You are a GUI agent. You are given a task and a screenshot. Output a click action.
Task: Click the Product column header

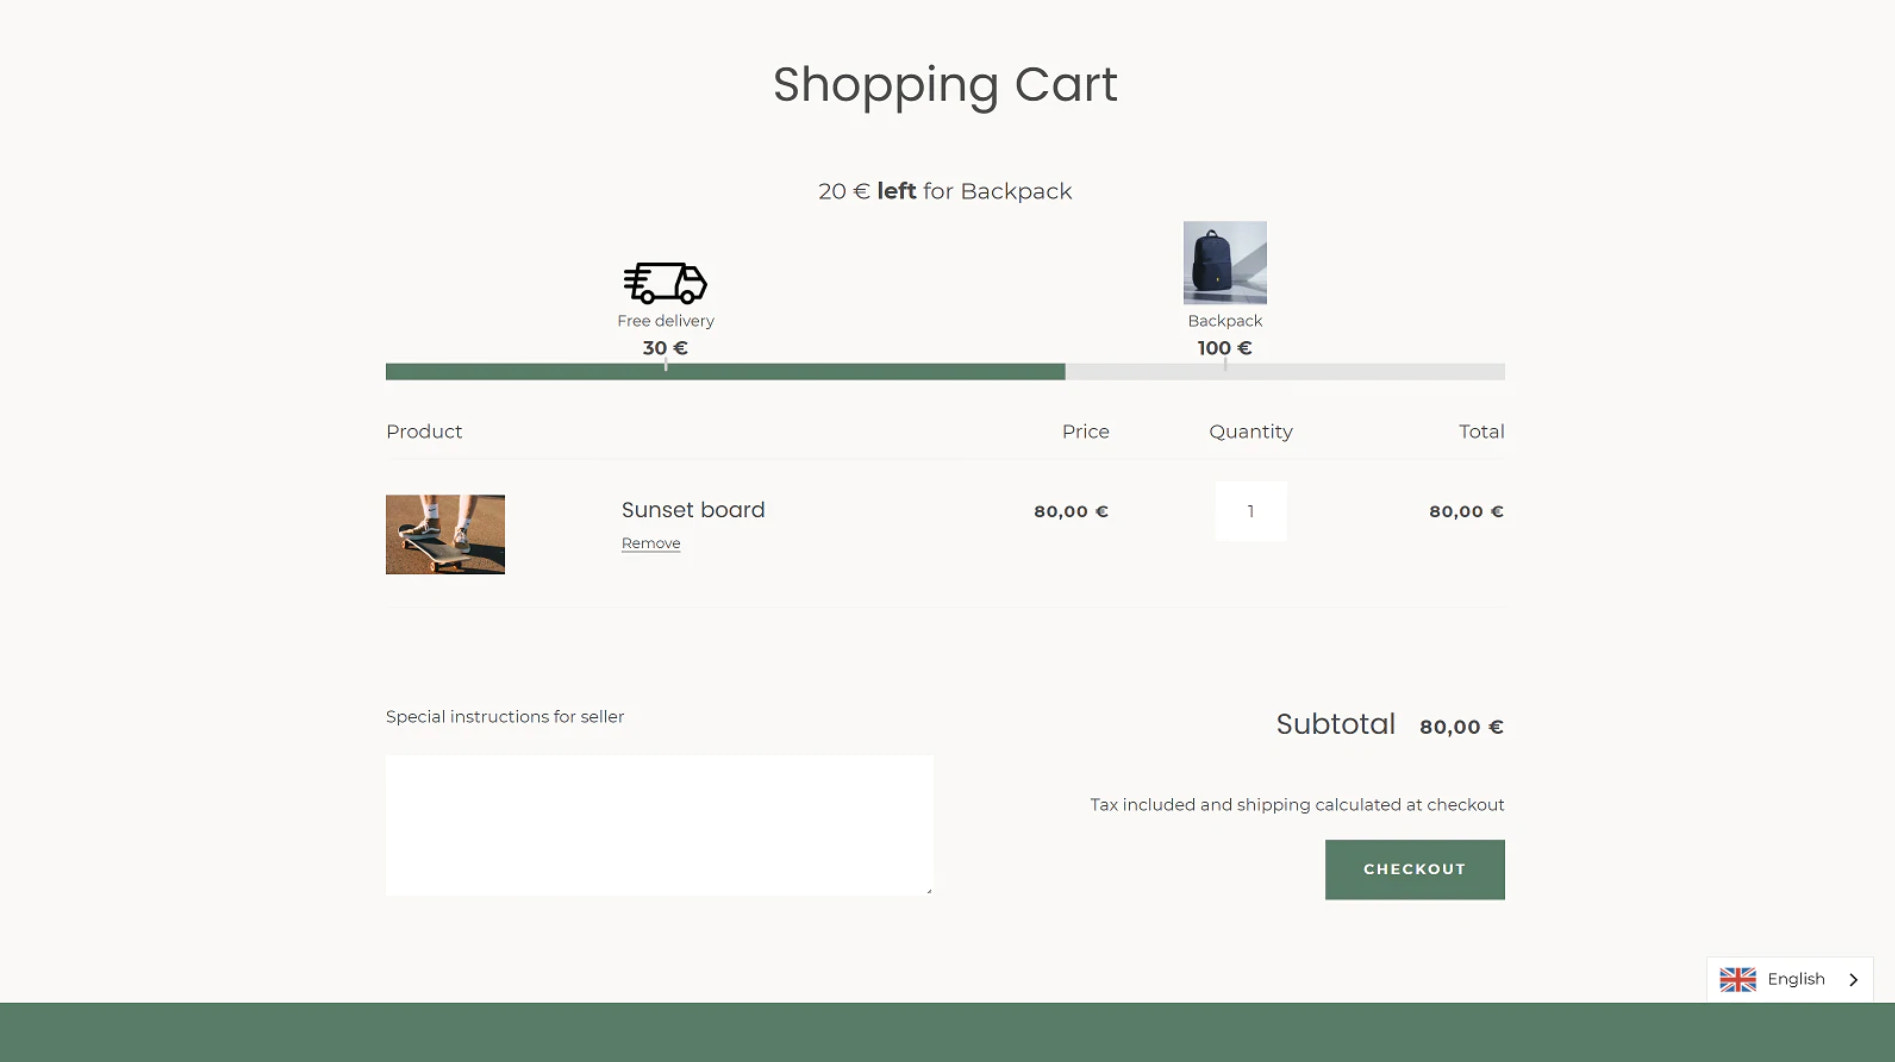tap(423, 431)
